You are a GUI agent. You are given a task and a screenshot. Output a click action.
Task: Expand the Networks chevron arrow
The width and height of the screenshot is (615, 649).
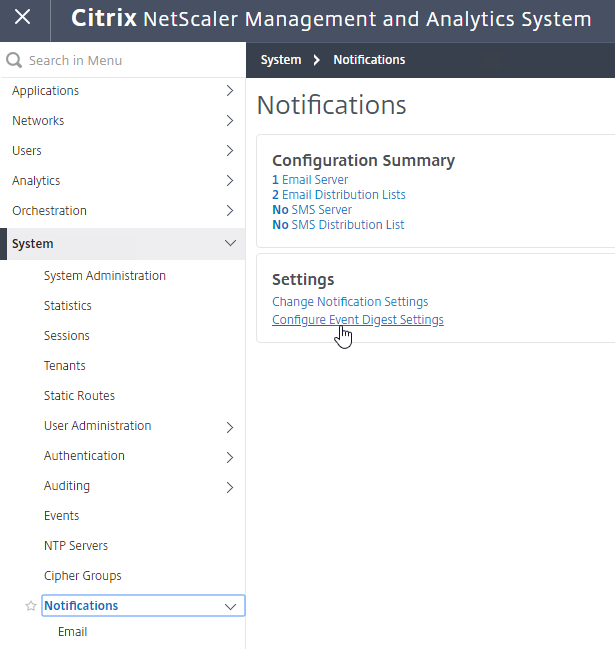(230, 120)
